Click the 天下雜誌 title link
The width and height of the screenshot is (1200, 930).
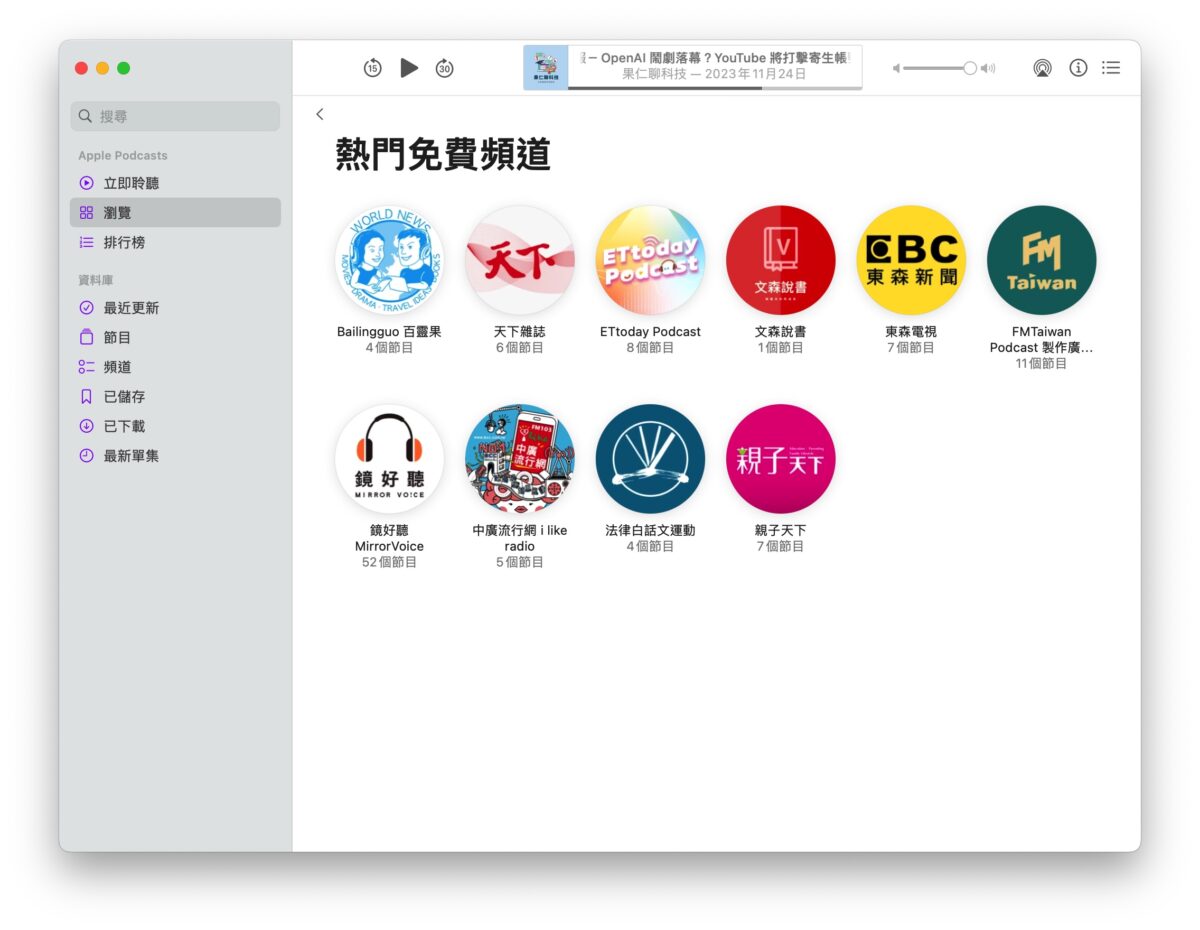520,332
